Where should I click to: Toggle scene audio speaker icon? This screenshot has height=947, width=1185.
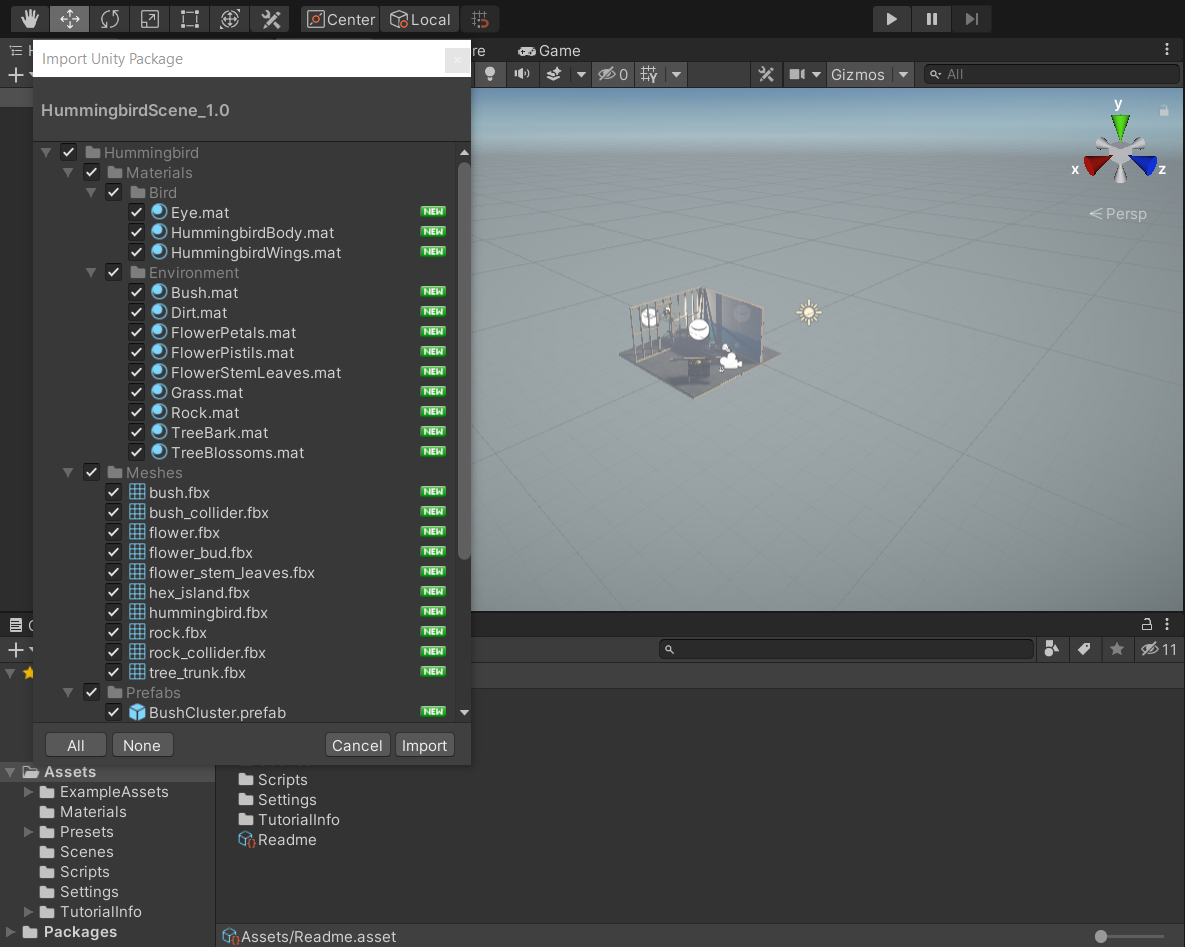click(522, 74)
